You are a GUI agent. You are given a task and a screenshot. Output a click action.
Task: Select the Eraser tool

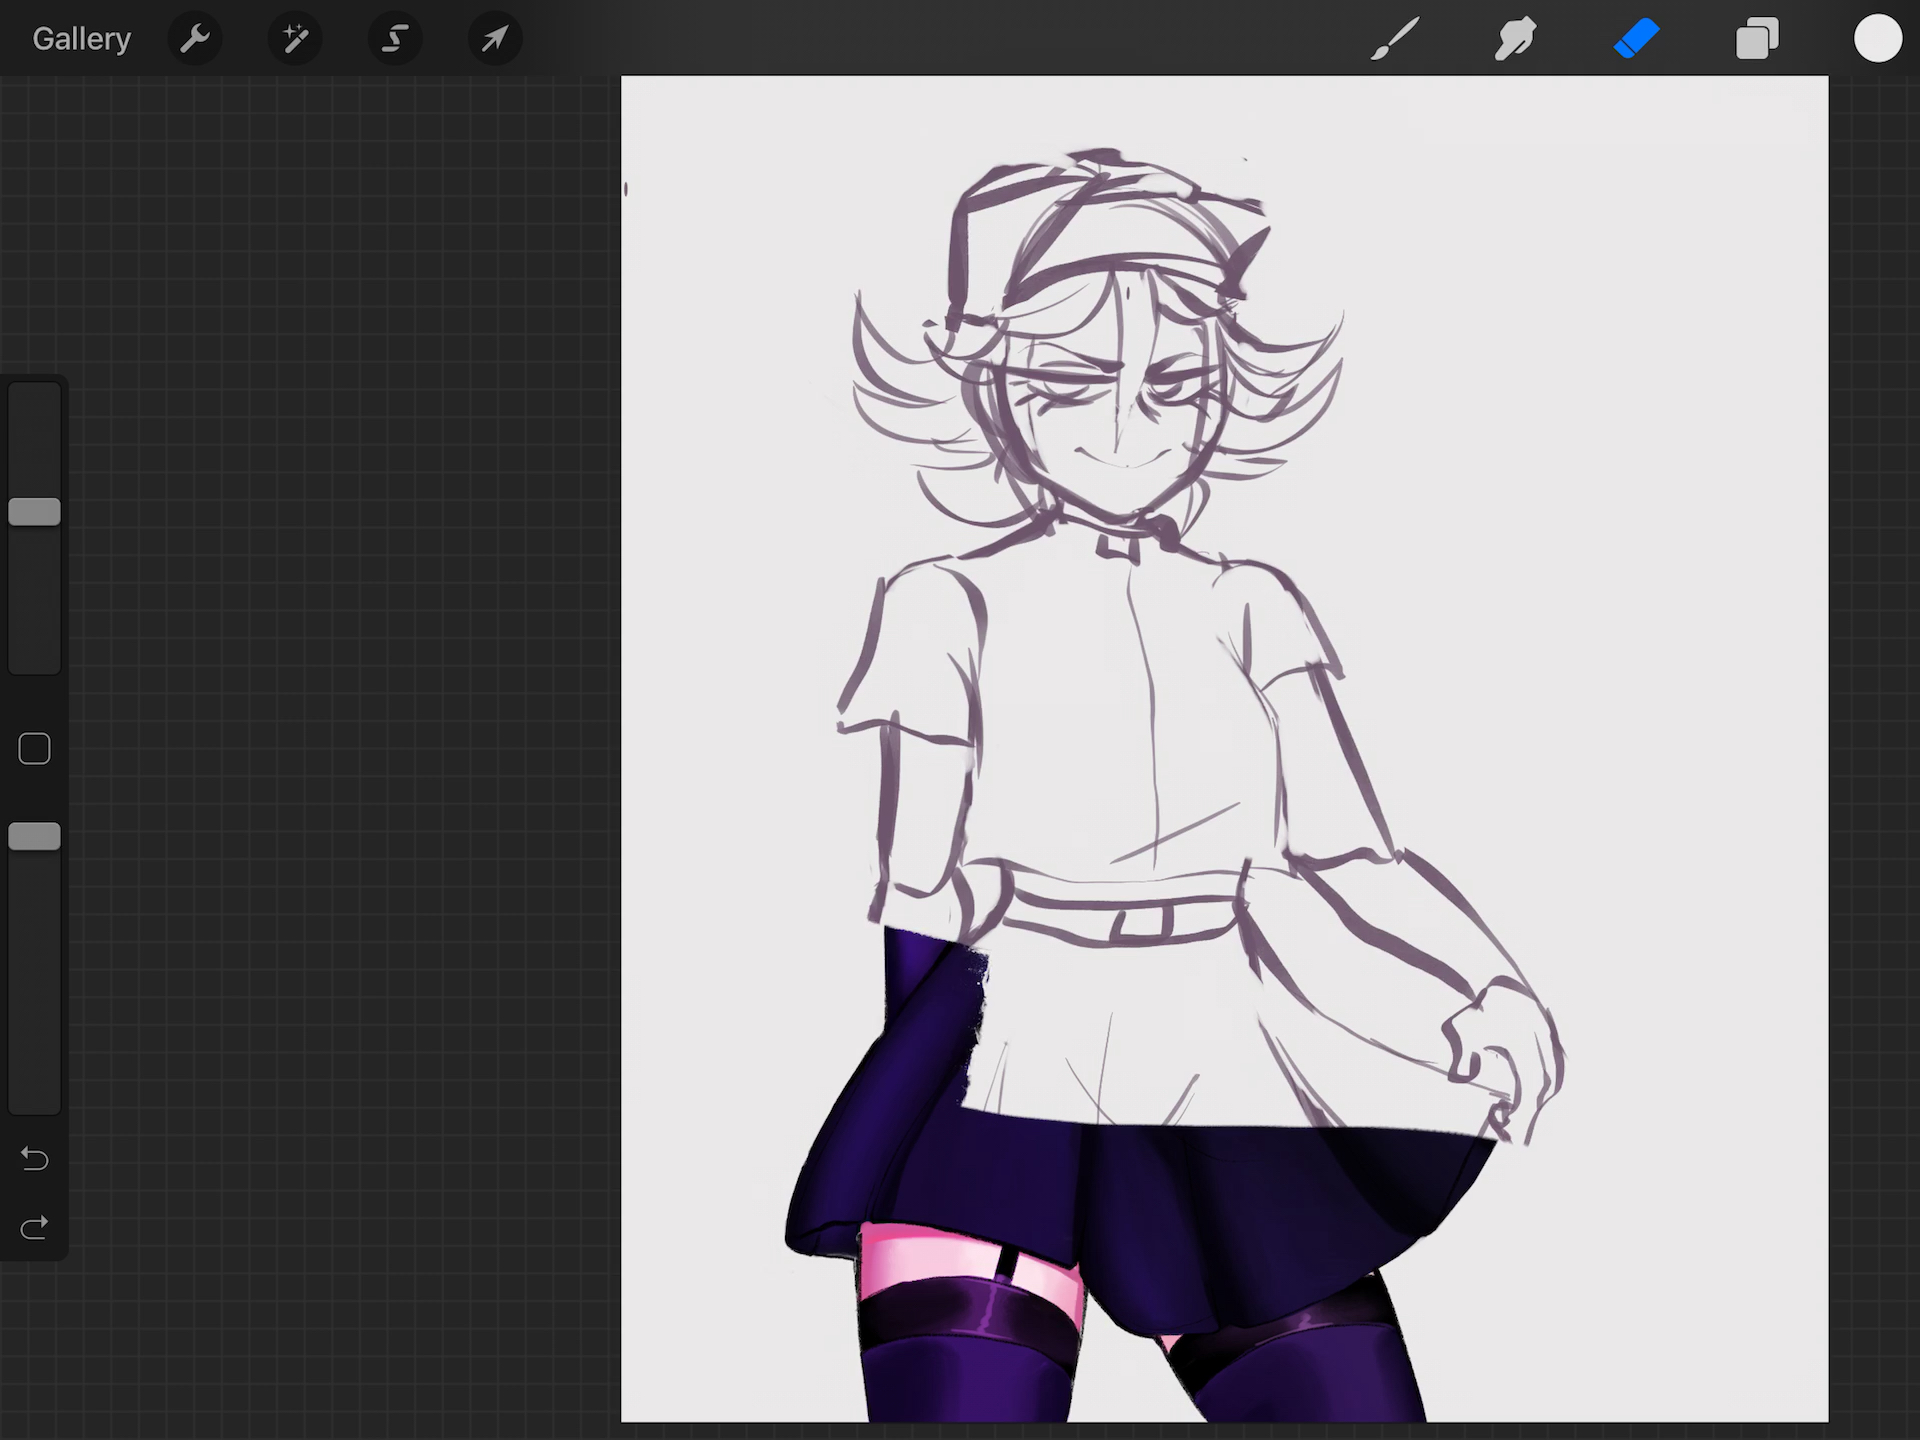coord(1637,39)
